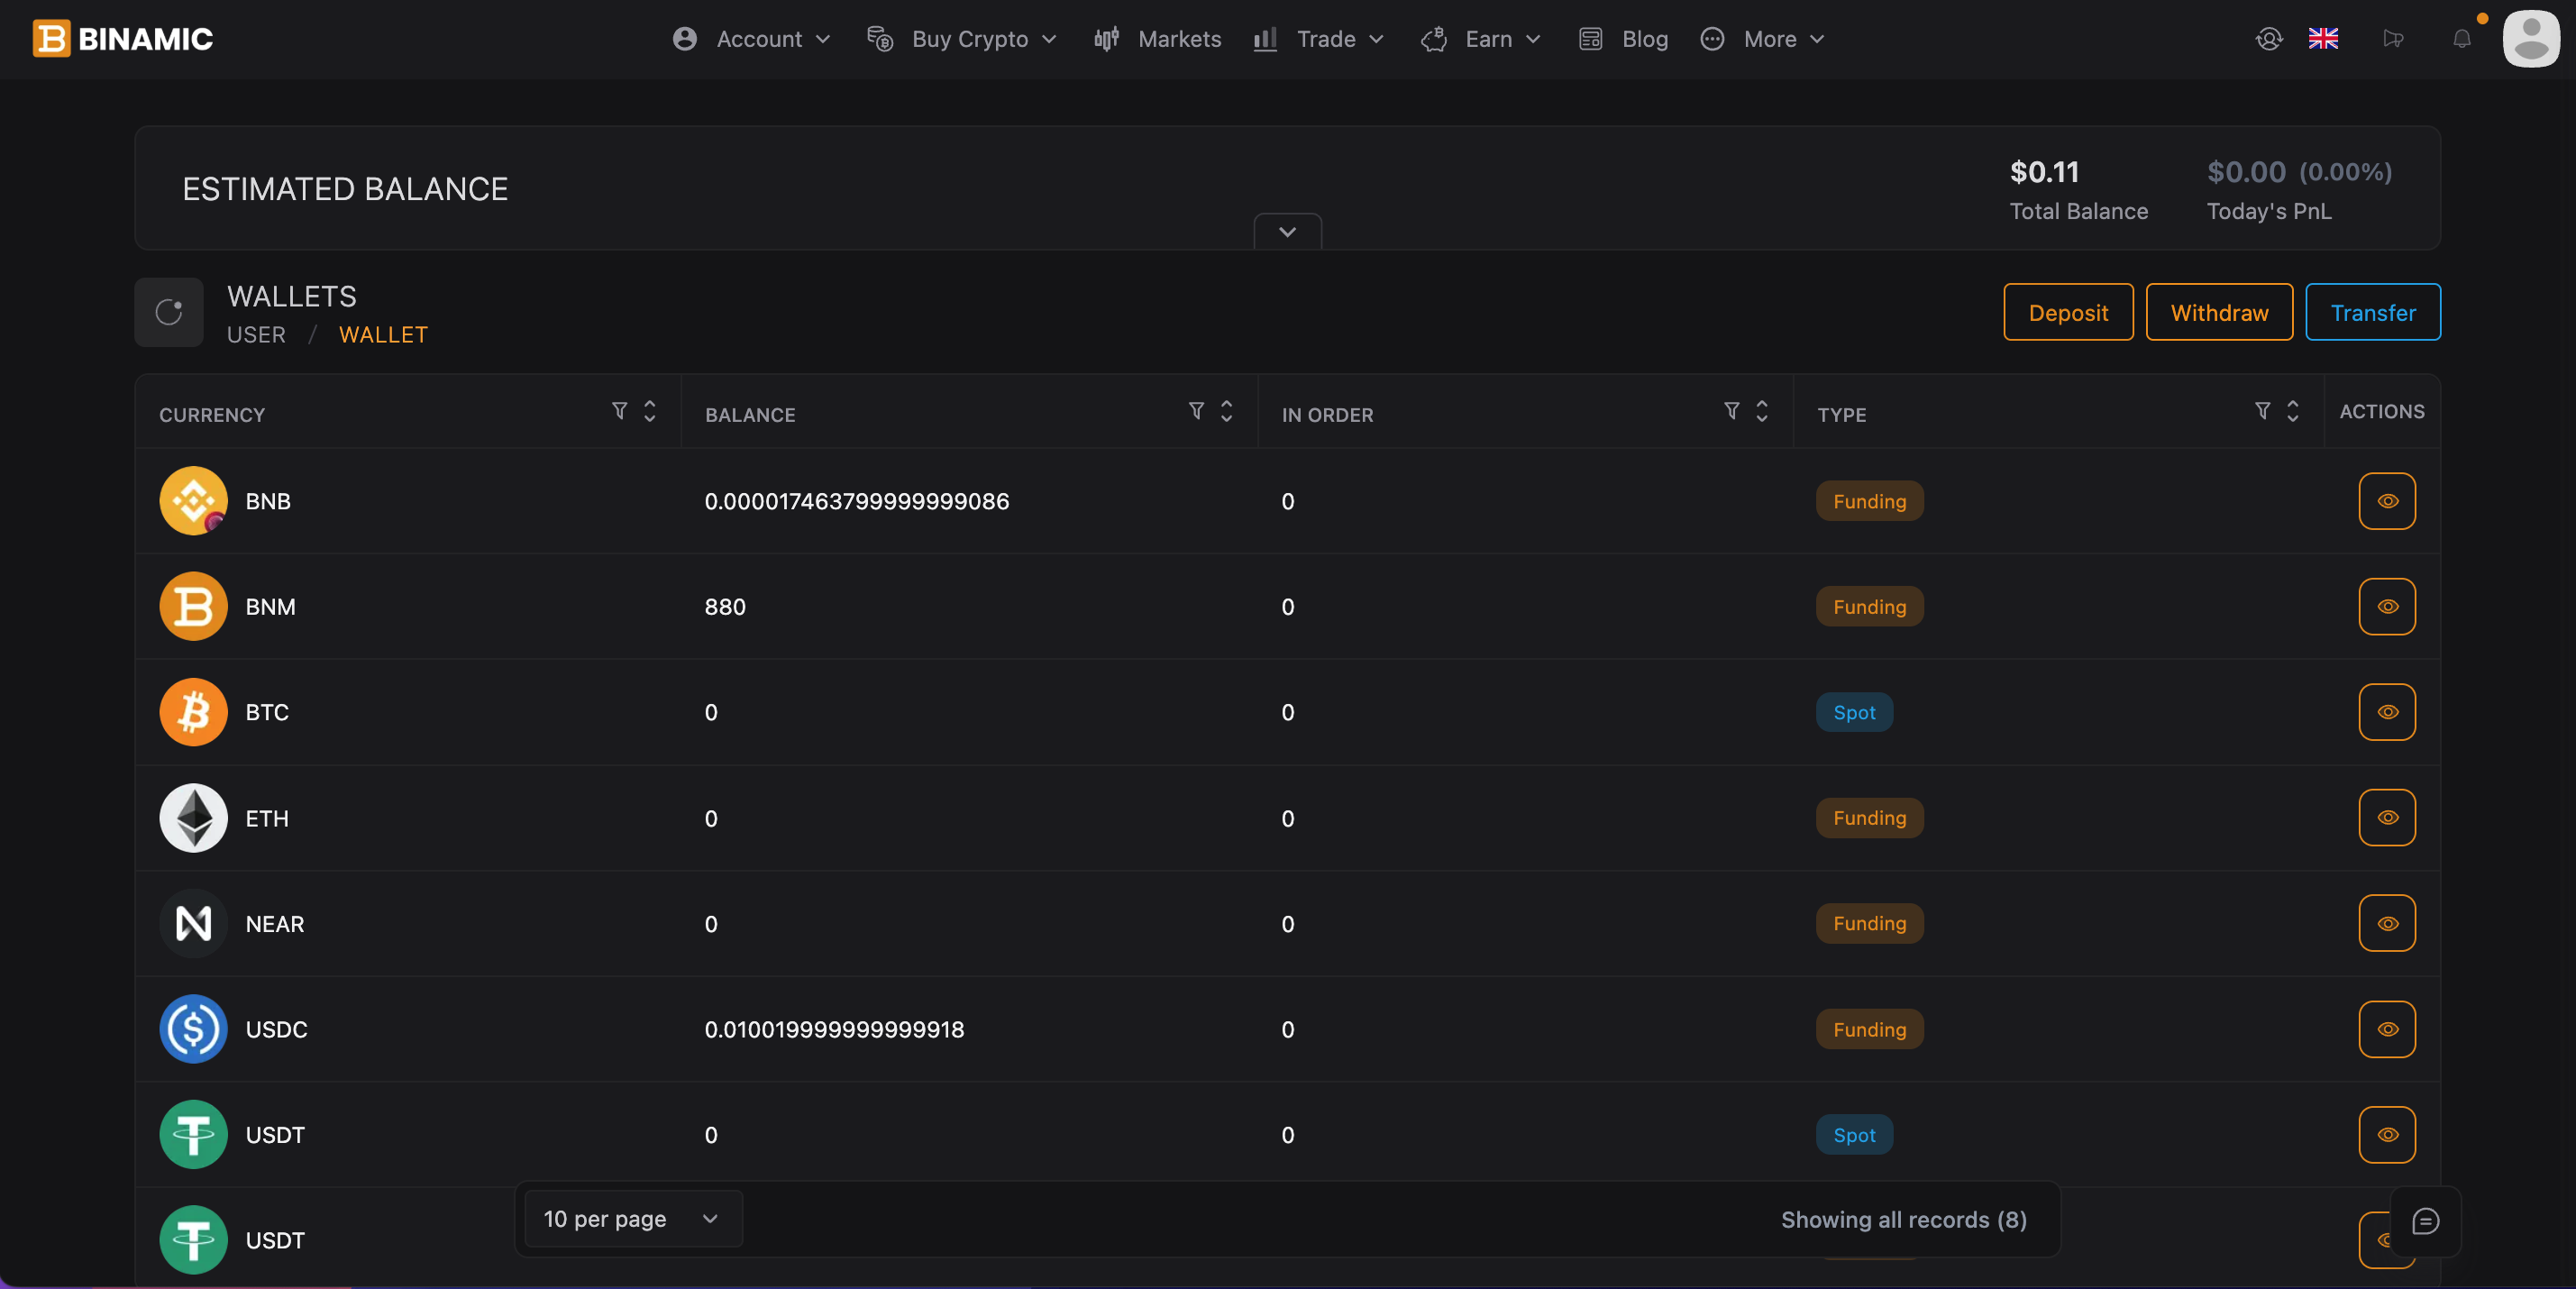Click the wallet refresh icon
The width and height of the screenshot is (2576, 1289).
click(x=169, y=312)
